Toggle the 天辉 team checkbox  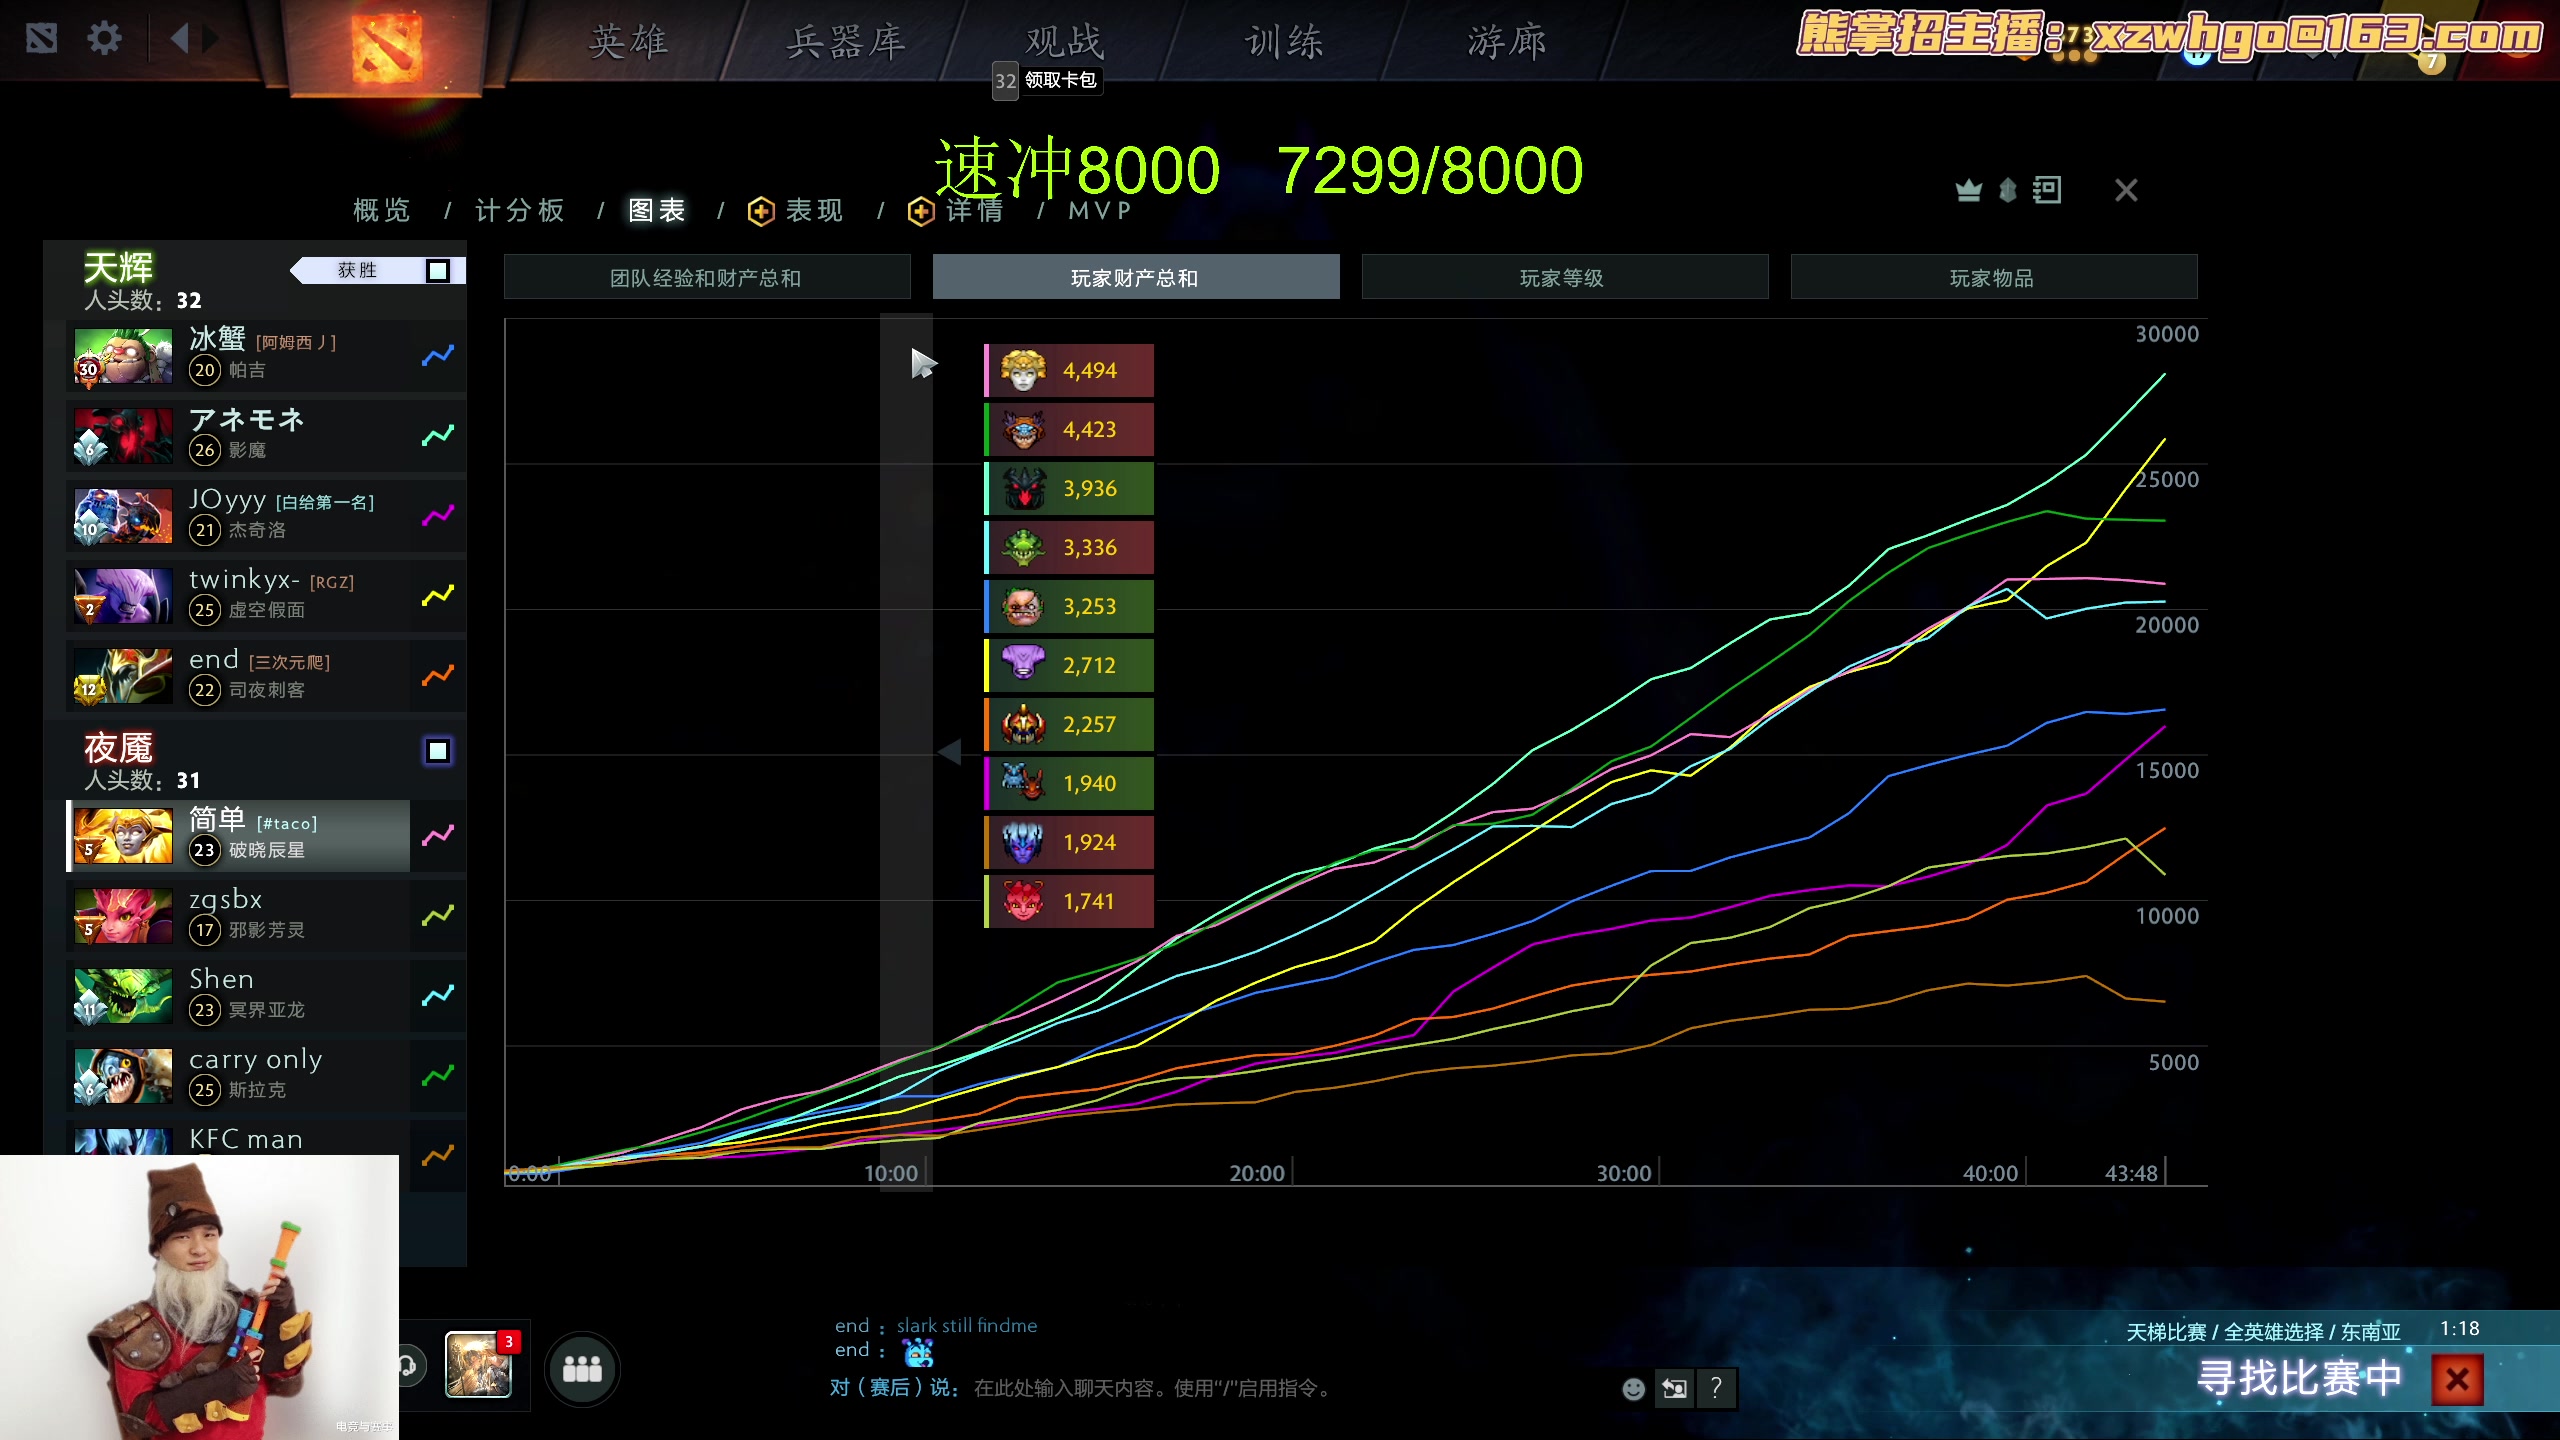pos(438,271)
